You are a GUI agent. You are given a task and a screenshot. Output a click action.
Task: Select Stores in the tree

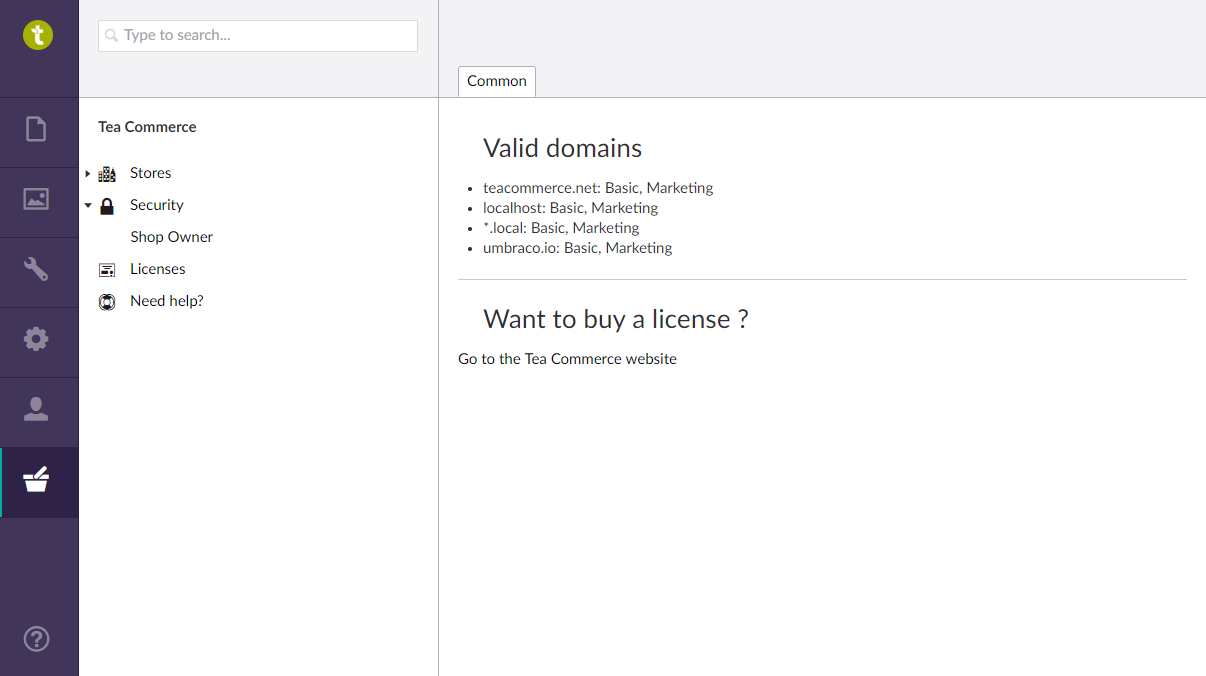[x=151, y=173]
